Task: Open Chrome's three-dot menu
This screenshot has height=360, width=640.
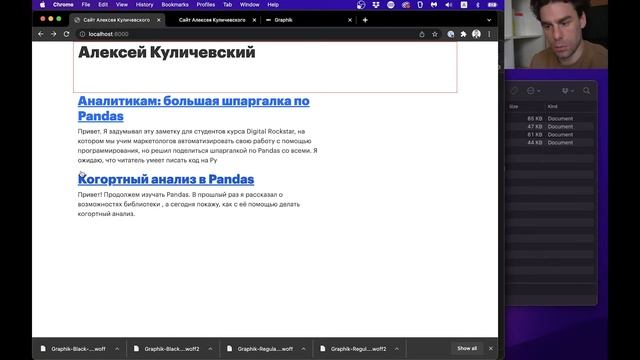Action: (x=489, y=34)
